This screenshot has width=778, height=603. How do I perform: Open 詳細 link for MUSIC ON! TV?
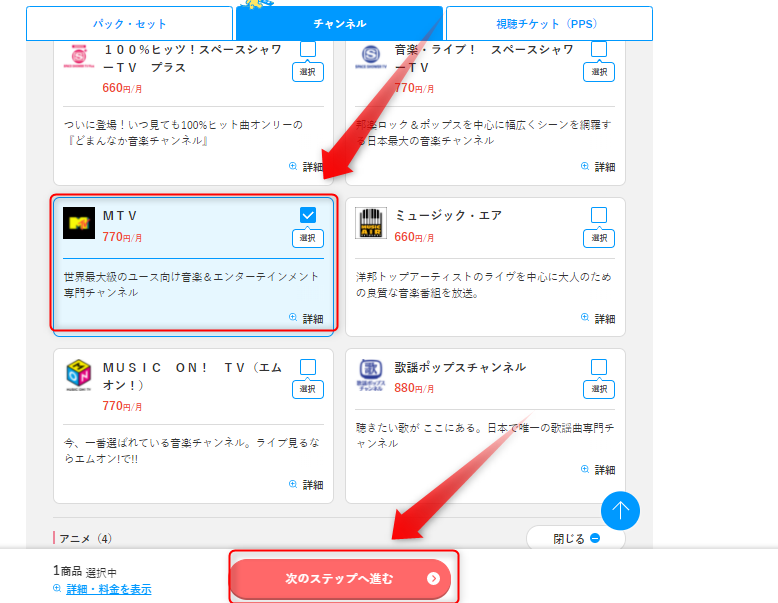pos(307,485)
